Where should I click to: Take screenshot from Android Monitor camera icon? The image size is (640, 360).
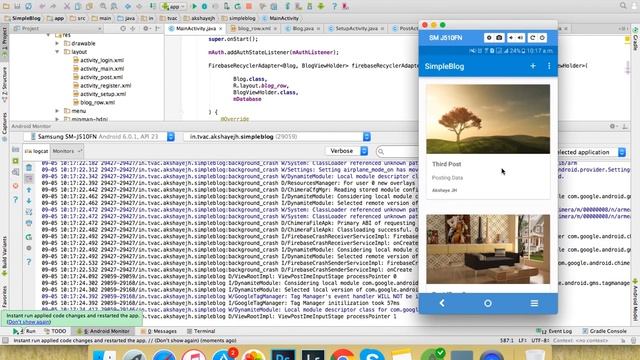click(x=16, y=149)
